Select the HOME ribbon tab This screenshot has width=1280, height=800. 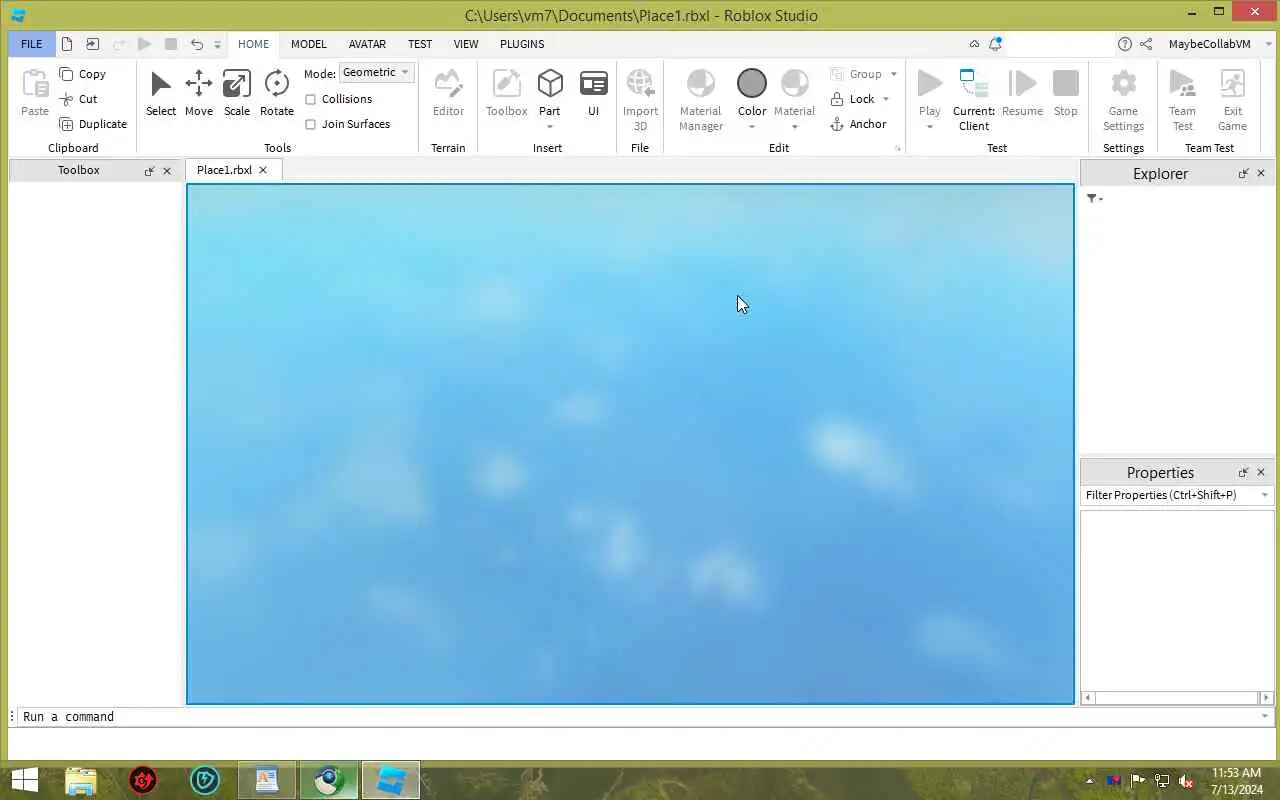pyautogui.click(x=253, y=44)
